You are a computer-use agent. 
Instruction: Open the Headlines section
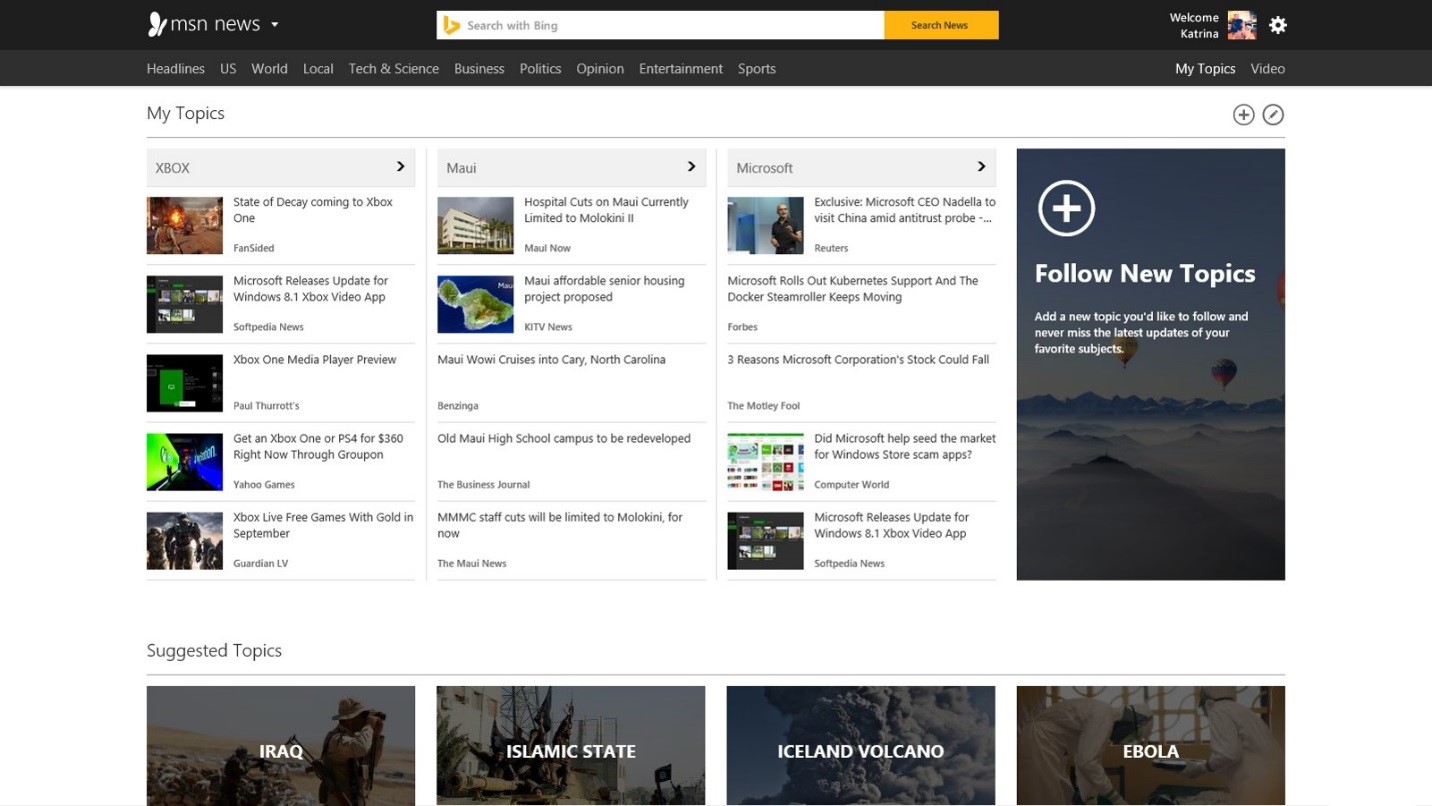click(175, 68)
